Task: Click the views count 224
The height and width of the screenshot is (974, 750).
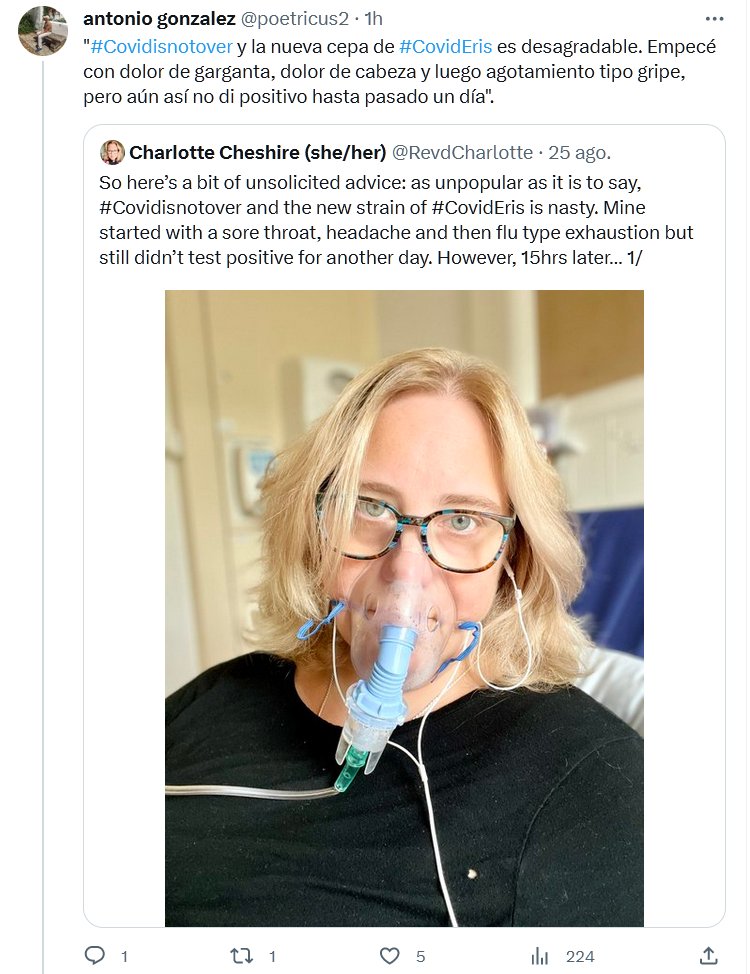Action: click(x=579, y=956)
